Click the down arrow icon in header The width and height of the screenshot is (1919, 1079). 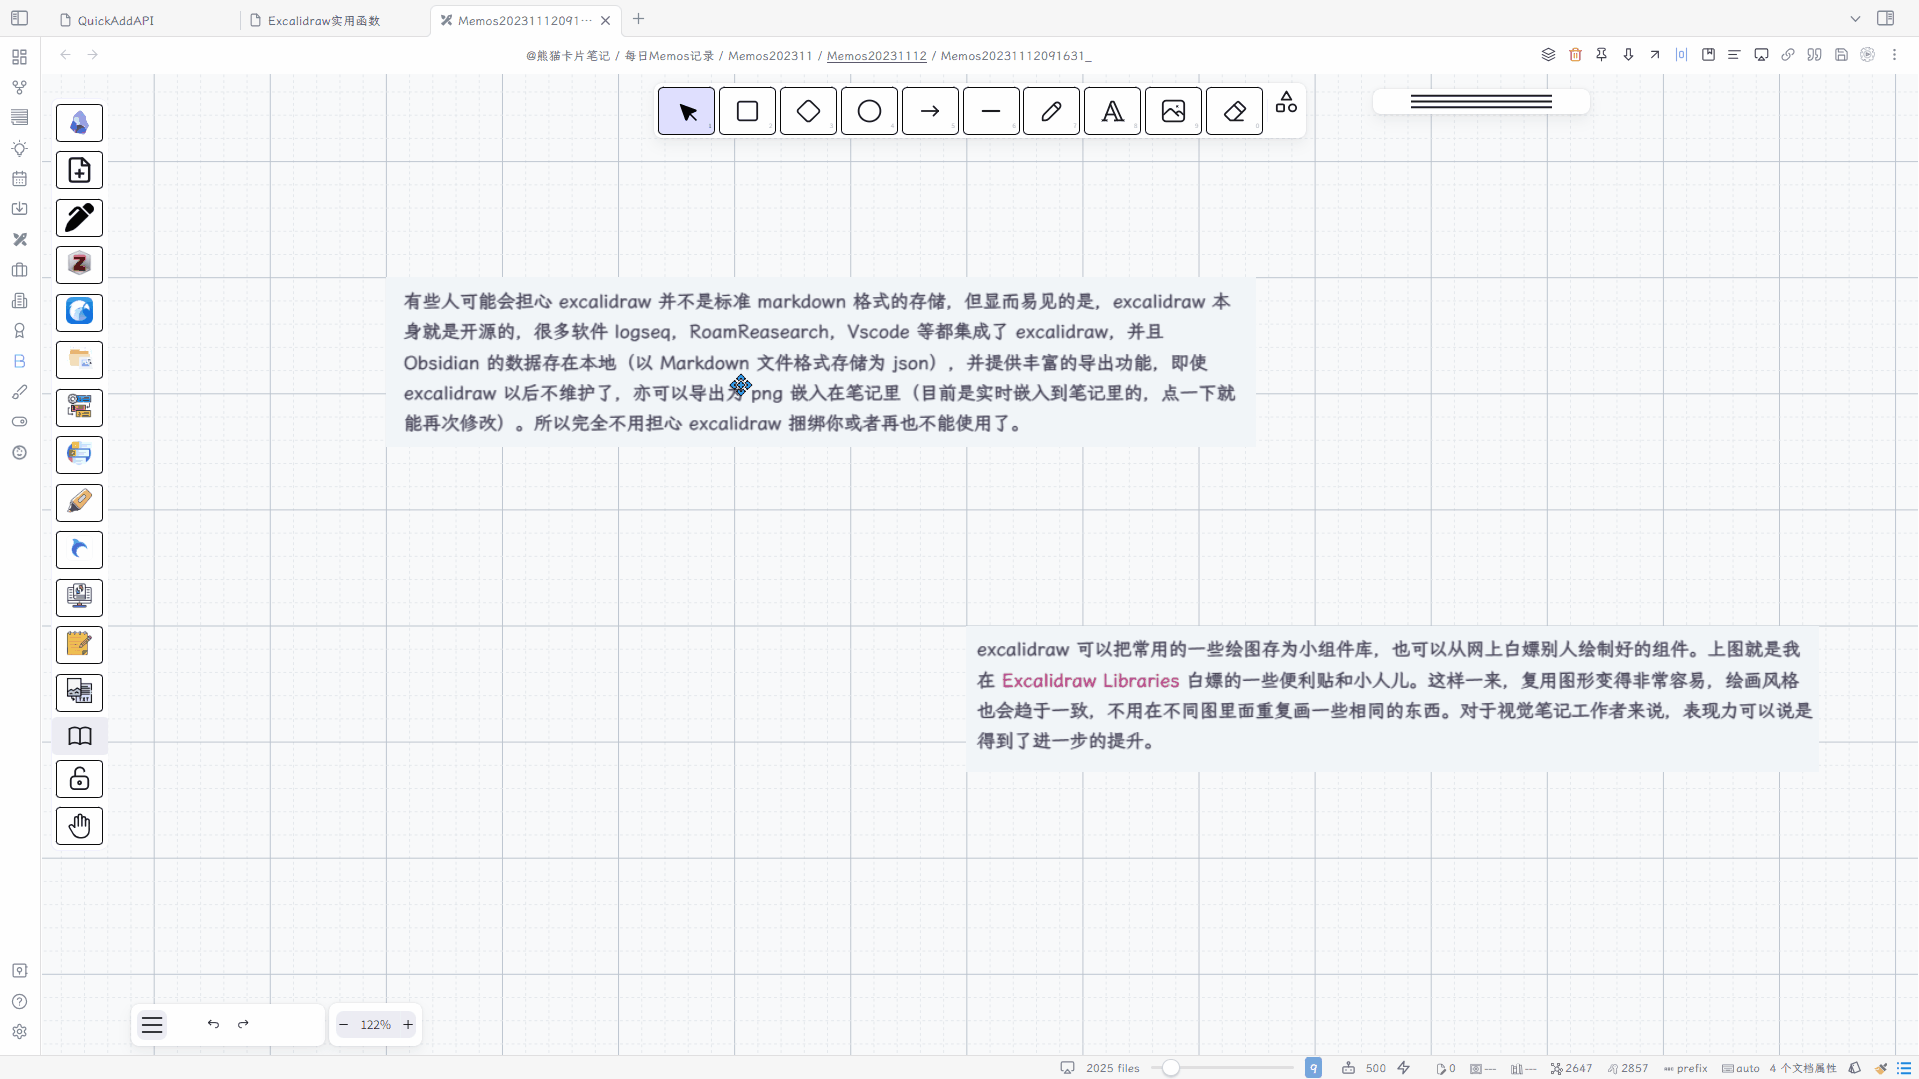(1628, 55)
